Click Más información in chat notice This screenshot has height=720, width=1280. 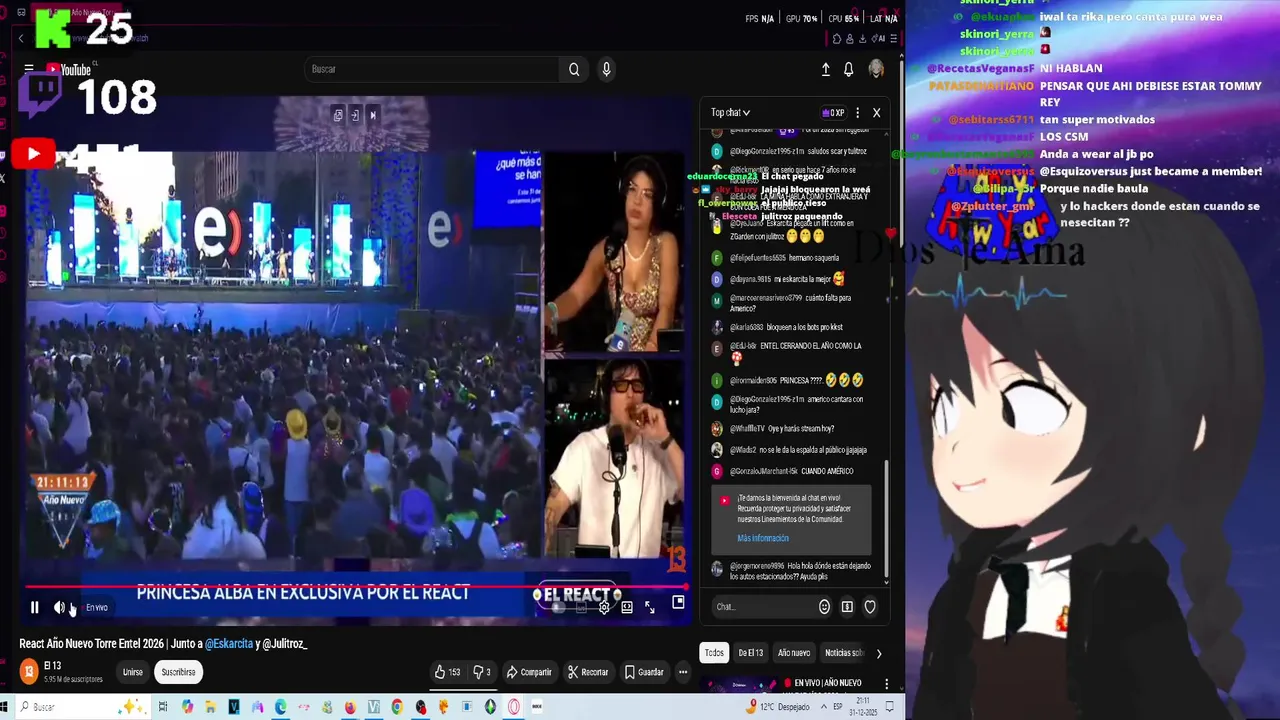(763, 538)
